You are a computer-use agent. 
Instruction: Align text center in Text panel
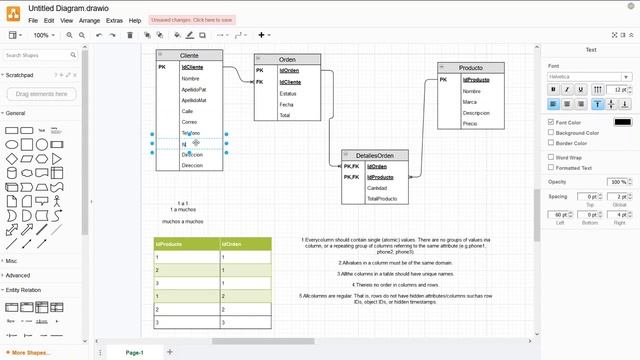point(567,104)
